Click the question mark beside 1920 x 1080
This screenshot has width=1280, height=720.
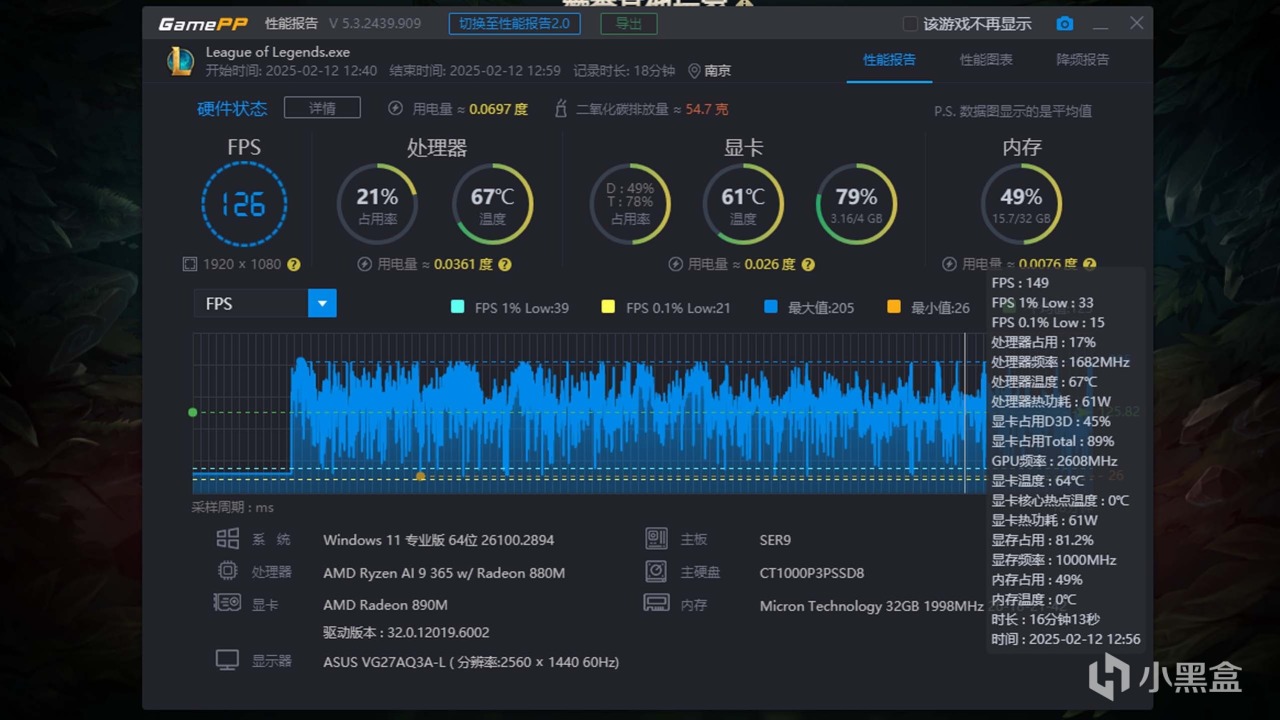point(293,265)
